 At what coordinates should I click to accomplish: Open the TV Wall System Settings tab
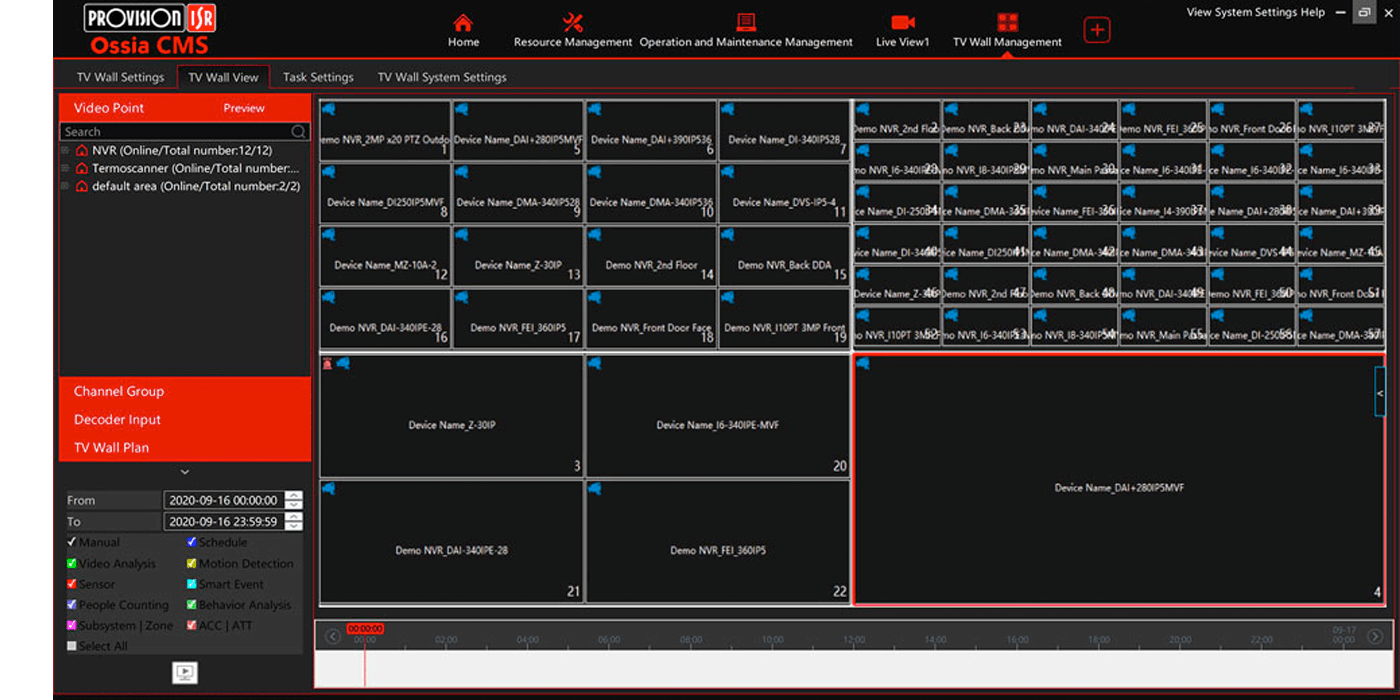tap(442, 77)
